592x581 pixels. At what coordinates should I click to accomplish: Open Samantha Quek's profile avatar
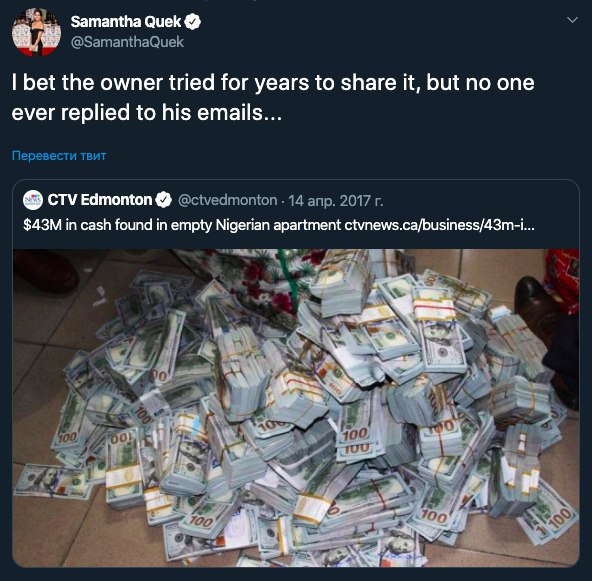click(36, 32)
